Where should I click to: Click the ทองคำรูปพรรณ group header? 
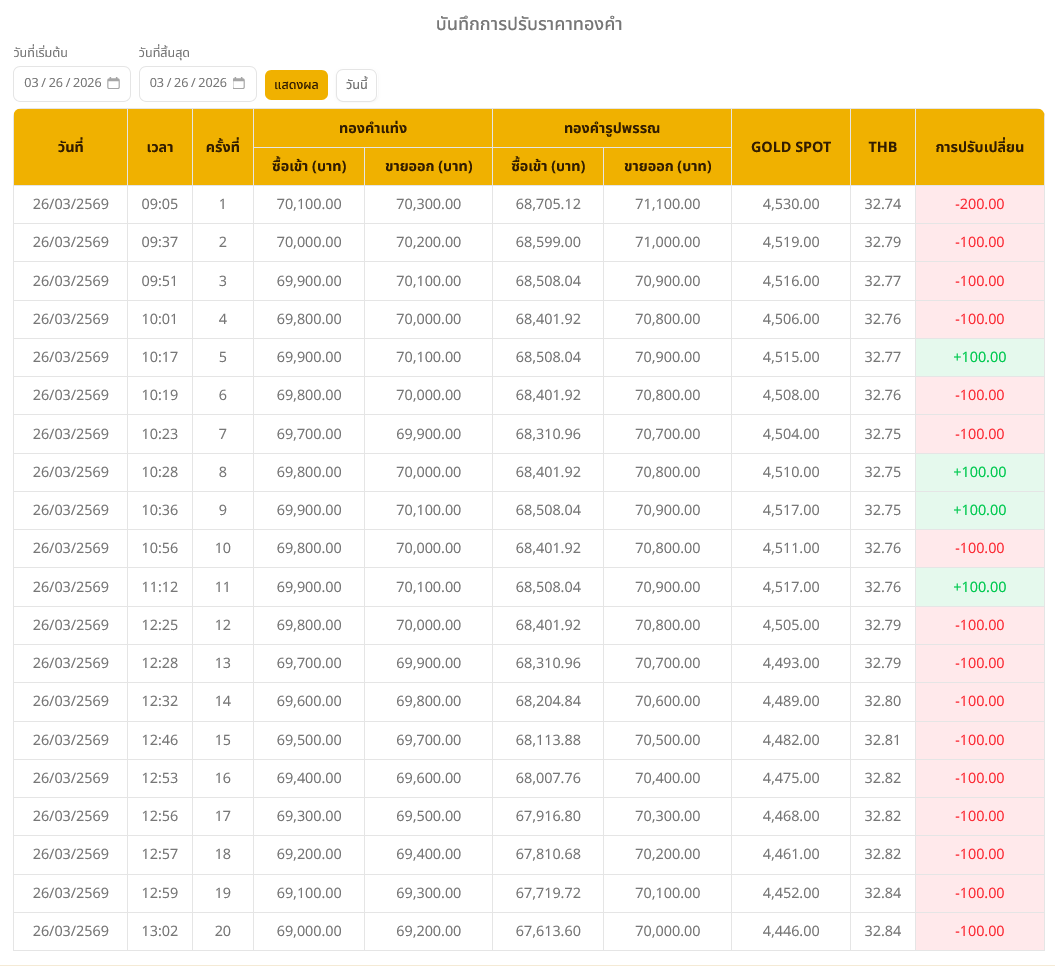click(611, 128)
